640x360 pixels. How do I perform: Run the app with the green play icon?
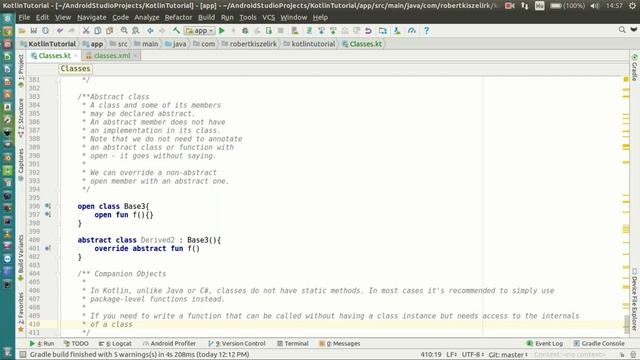pos(222,31)
